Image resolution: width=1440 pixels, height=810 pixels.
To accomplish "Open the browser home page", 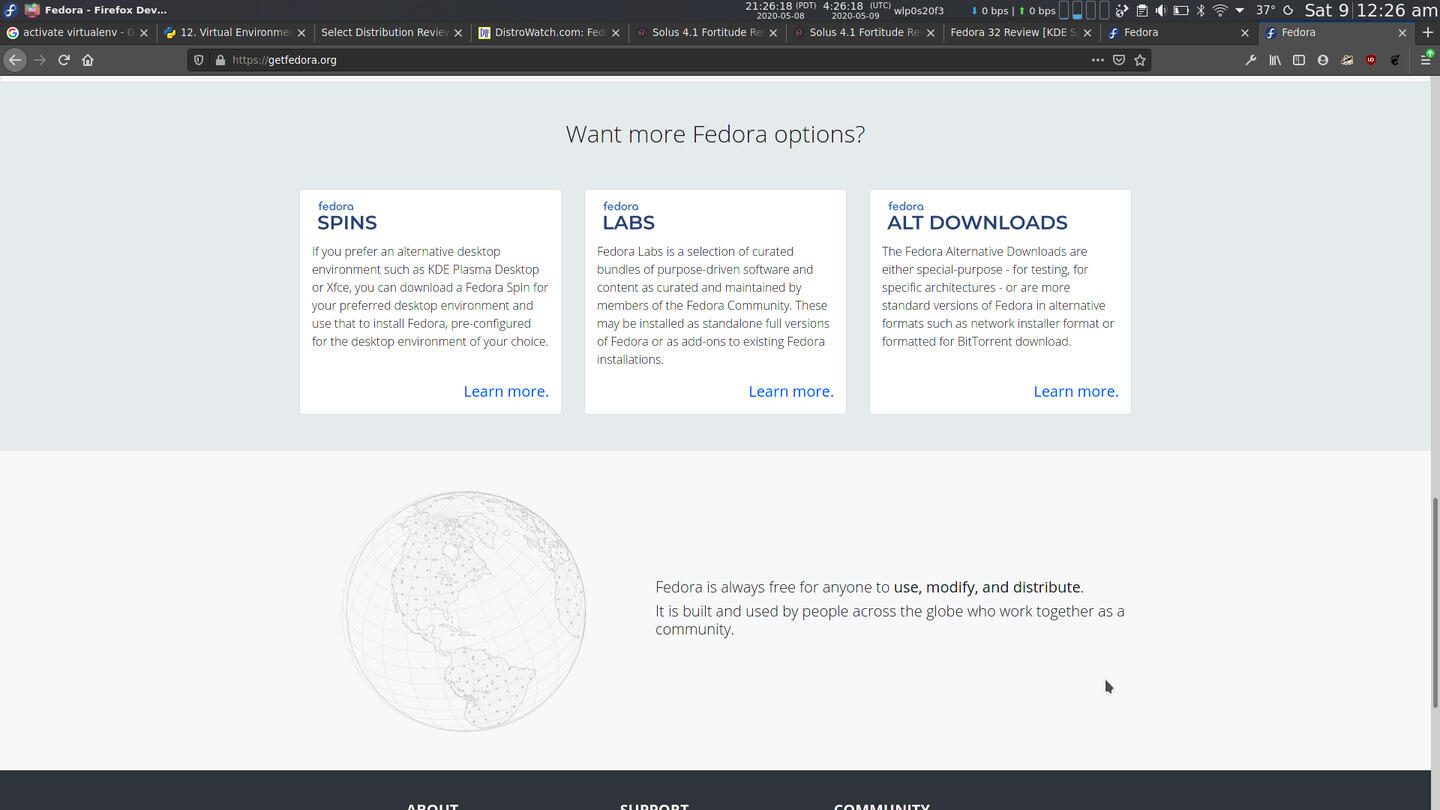I will point(88,60).
